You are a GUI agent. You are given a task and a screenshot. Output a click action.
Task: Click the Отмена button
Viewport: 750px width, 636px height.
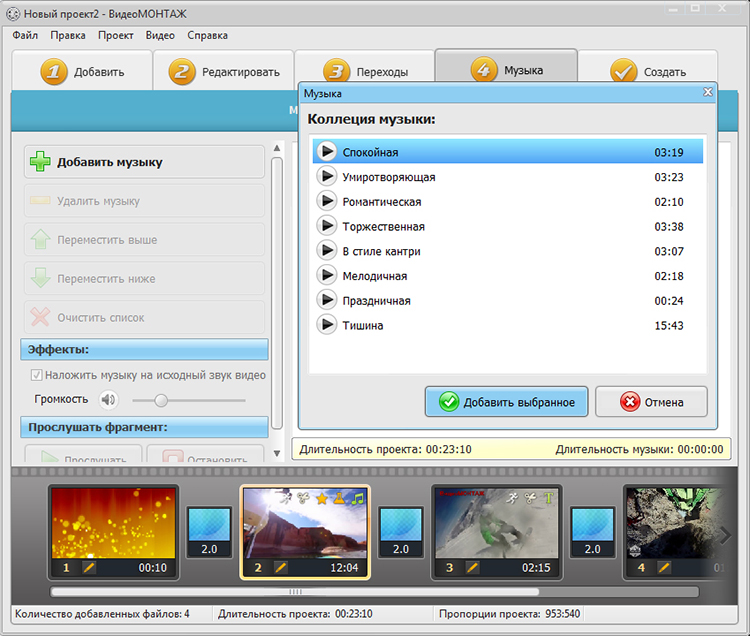coord(651,402)
